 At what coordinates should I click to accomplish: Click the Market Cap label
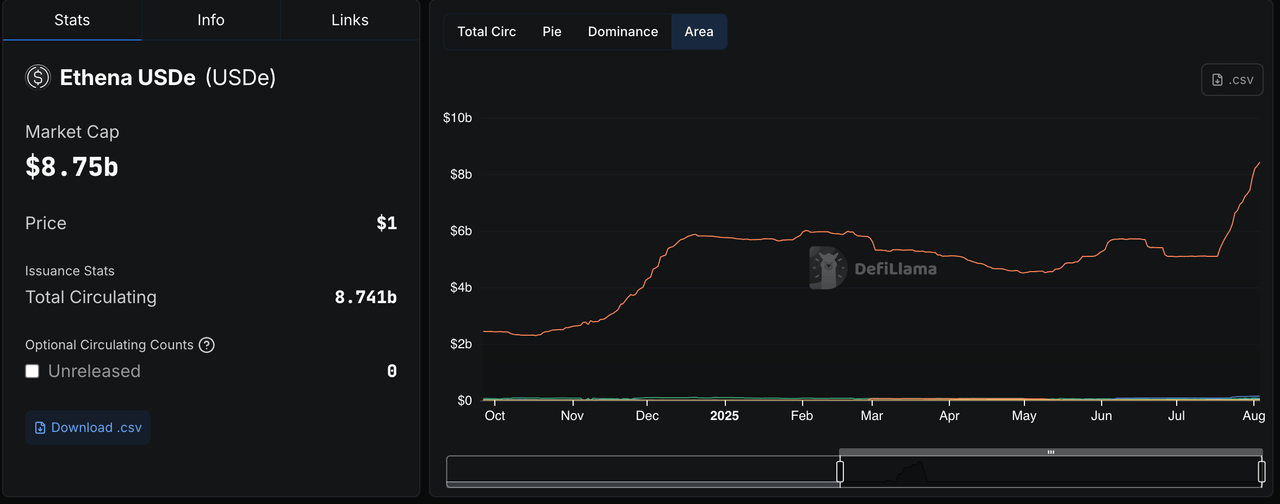point(72,132)
